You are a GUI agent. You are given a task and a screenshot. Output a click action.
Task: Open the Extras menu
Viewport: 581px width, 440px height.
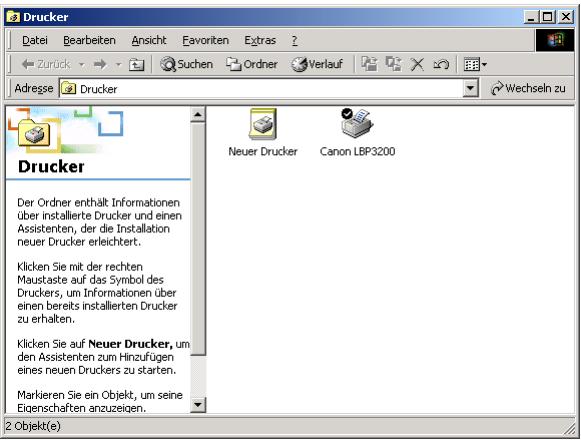pos(260,40)
